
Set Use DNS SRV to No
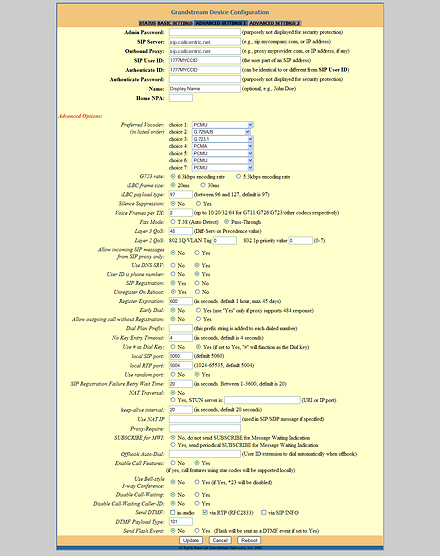173,265
